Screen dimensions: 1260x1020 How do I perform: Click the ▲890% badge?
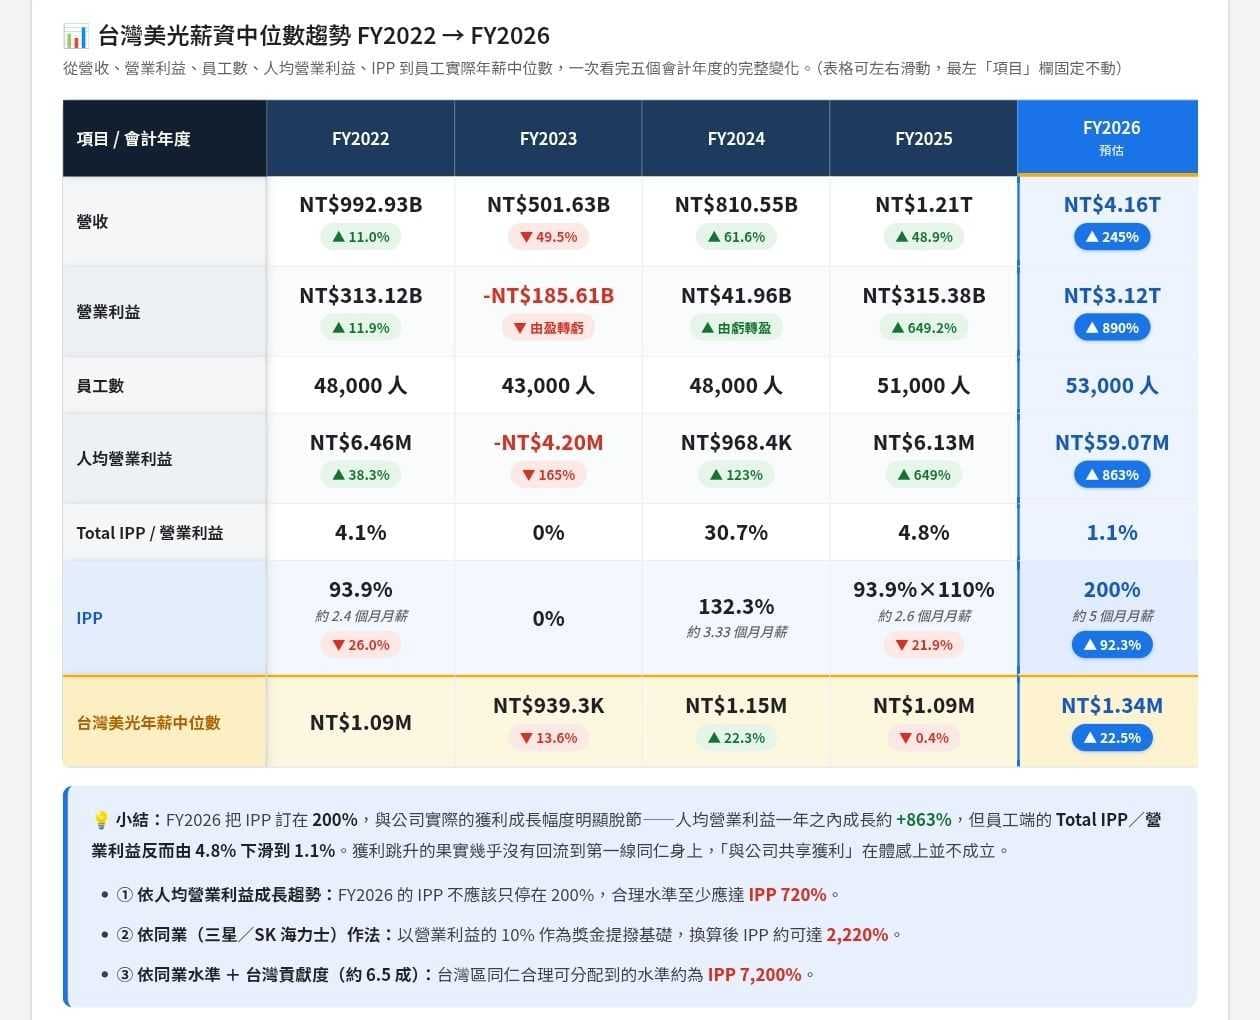pyautogui.click(x=1112, y=328)
